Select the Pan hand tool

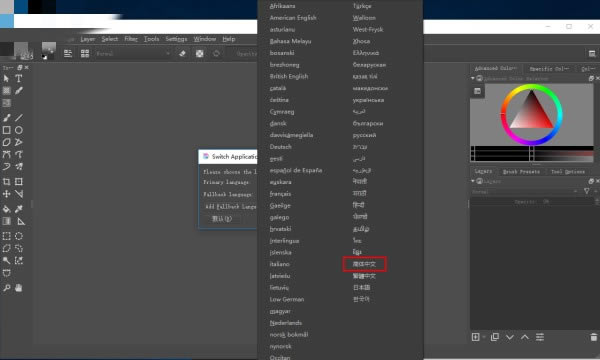pyautogui.click(x=18, y=288)
